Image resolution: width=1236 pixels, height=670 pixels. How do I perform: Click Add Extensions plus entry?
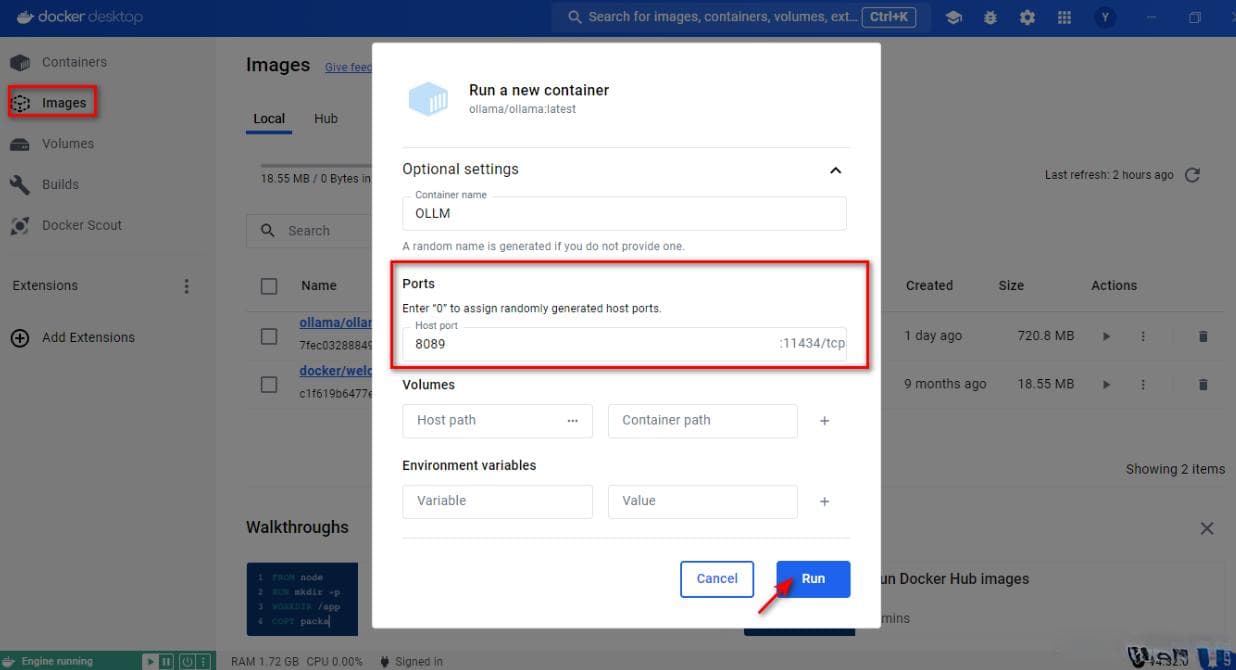click(72, 338)
